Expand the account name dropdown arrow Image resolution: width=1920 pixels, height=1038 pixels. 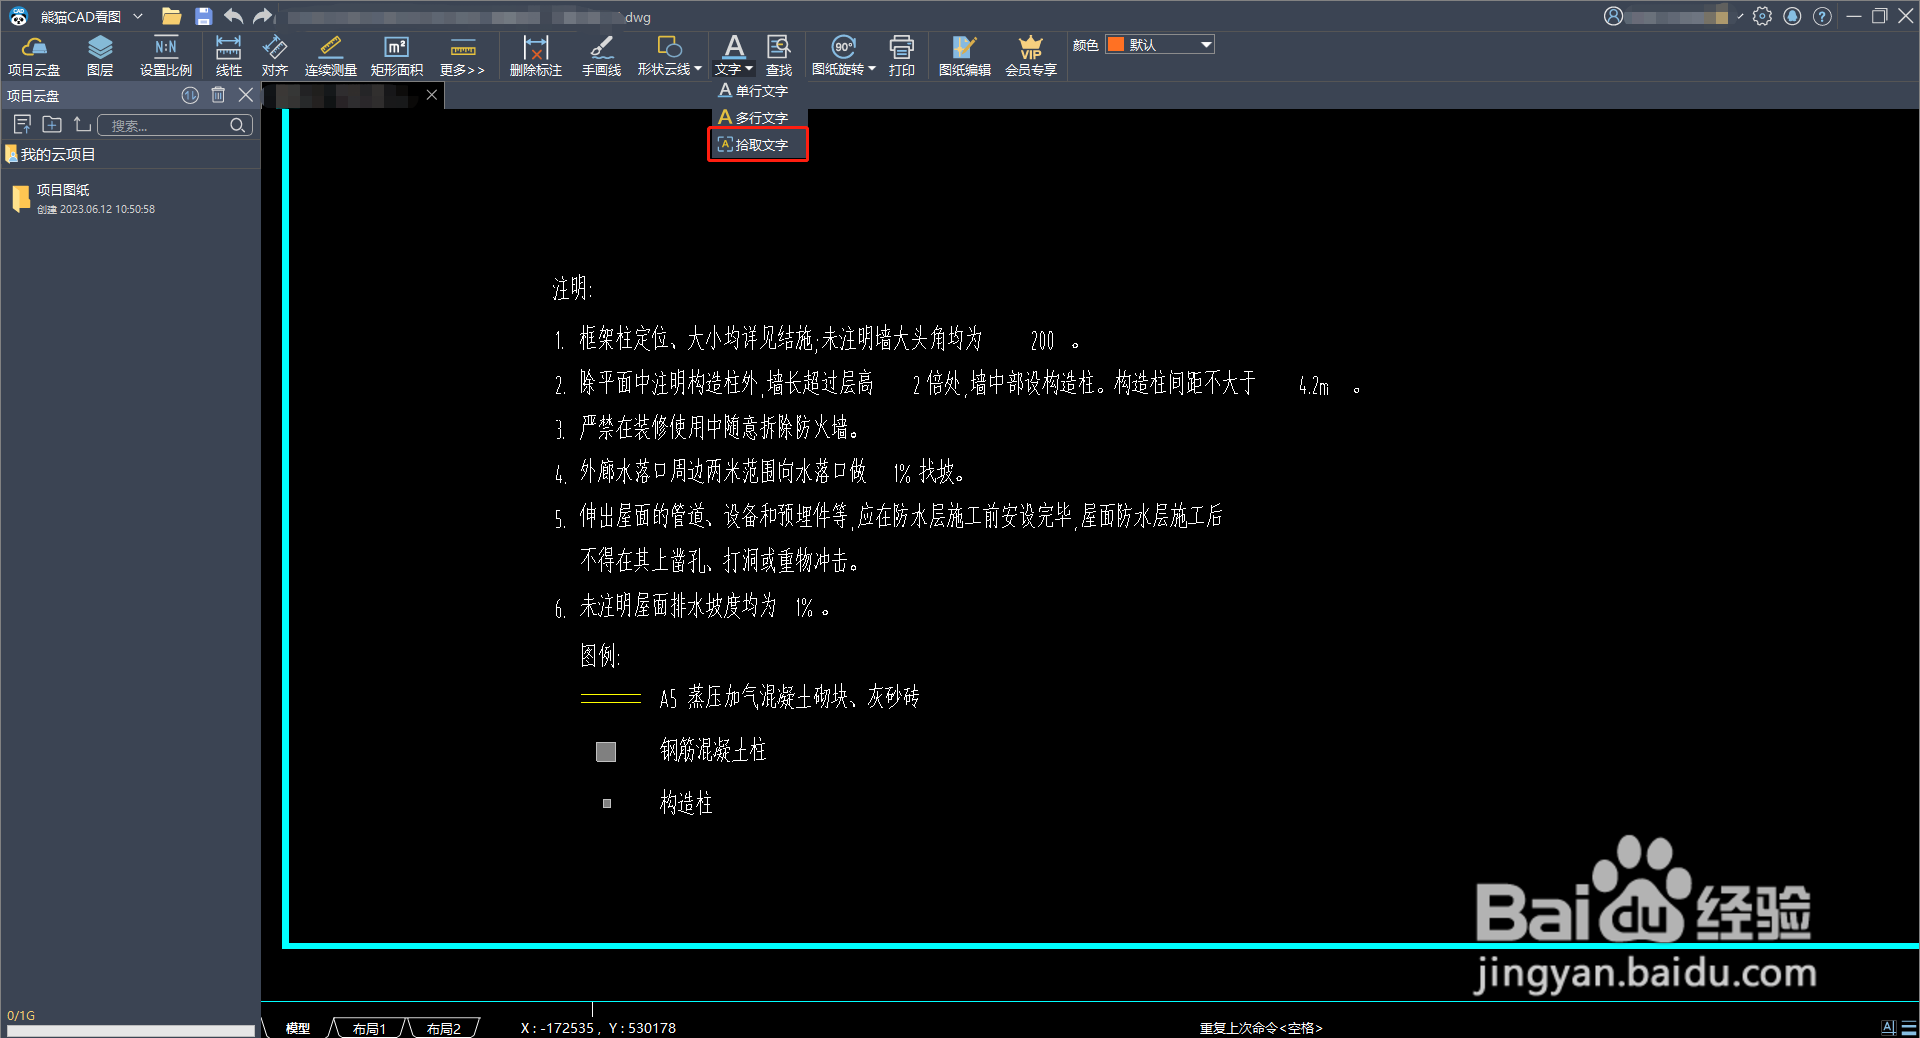pyautogui.click(x=1740, y=16)
